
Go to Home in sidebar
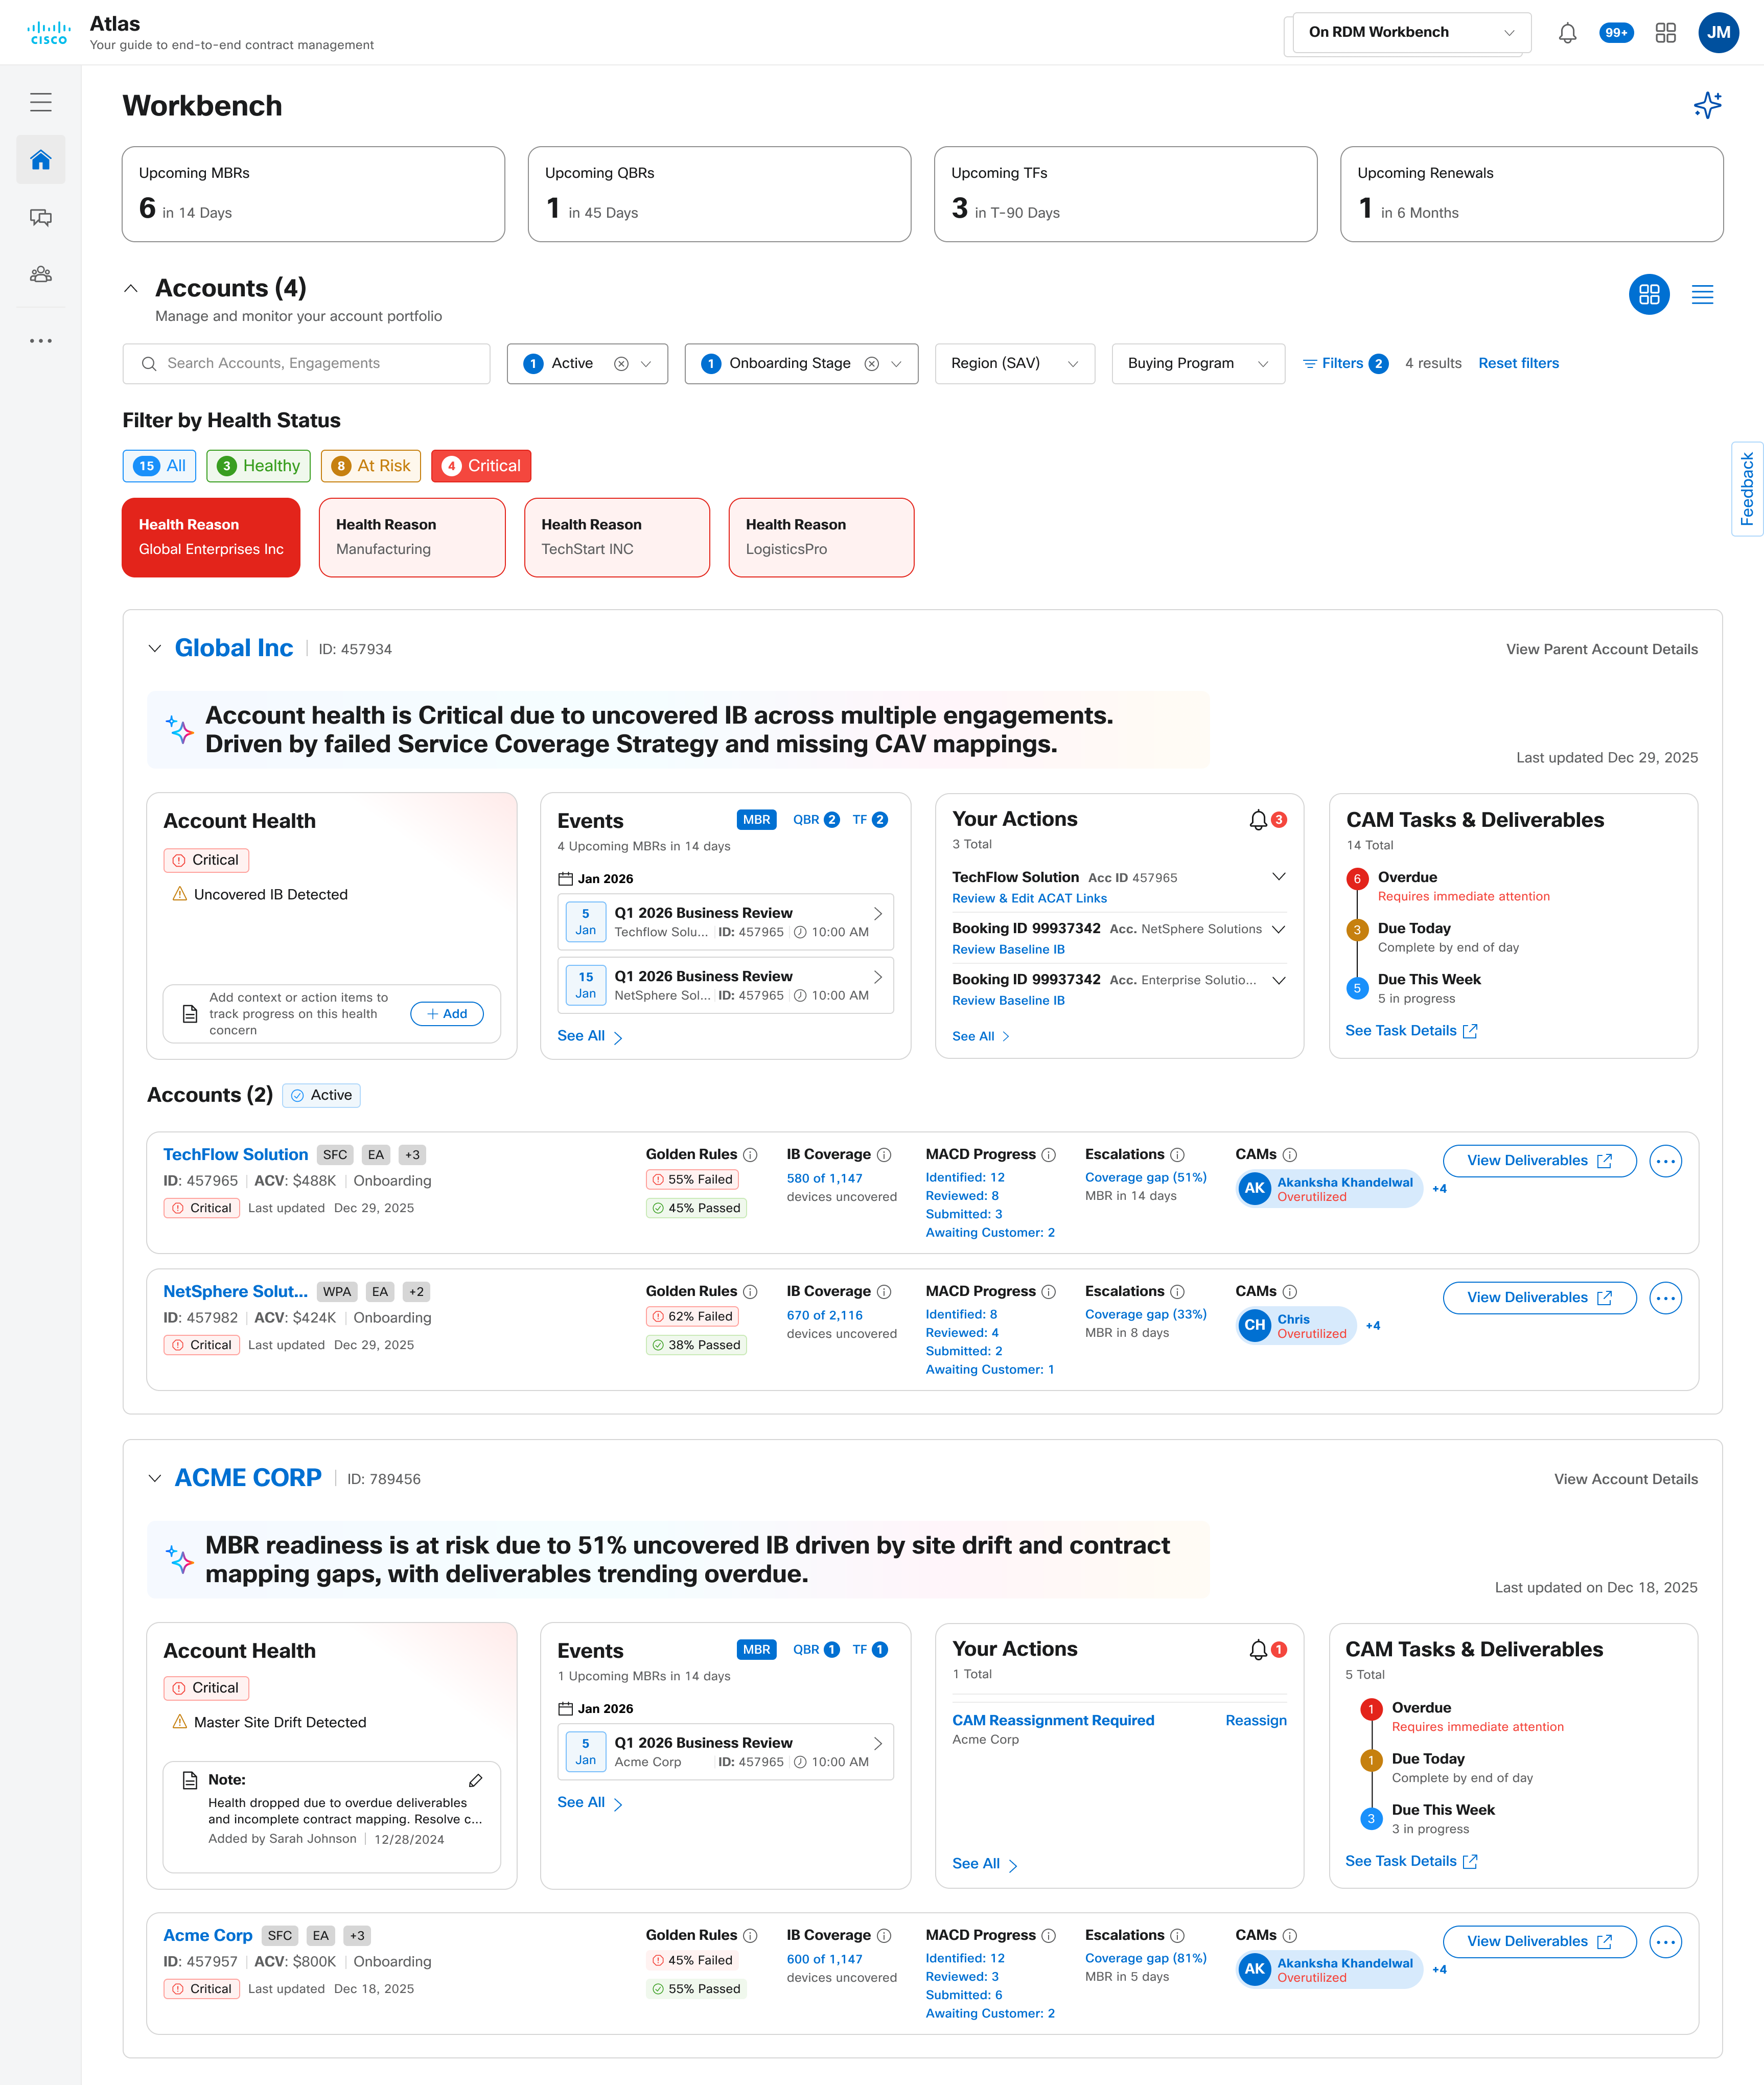41,160
